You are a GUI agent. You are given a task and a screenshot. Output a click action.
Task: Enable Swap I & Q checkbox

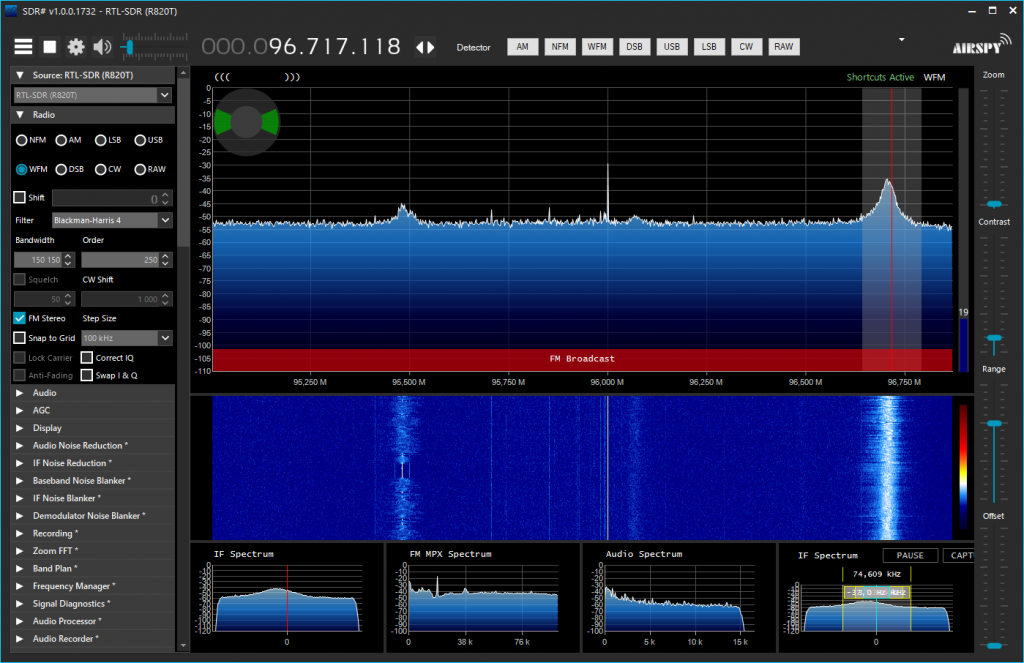point(87,375)
